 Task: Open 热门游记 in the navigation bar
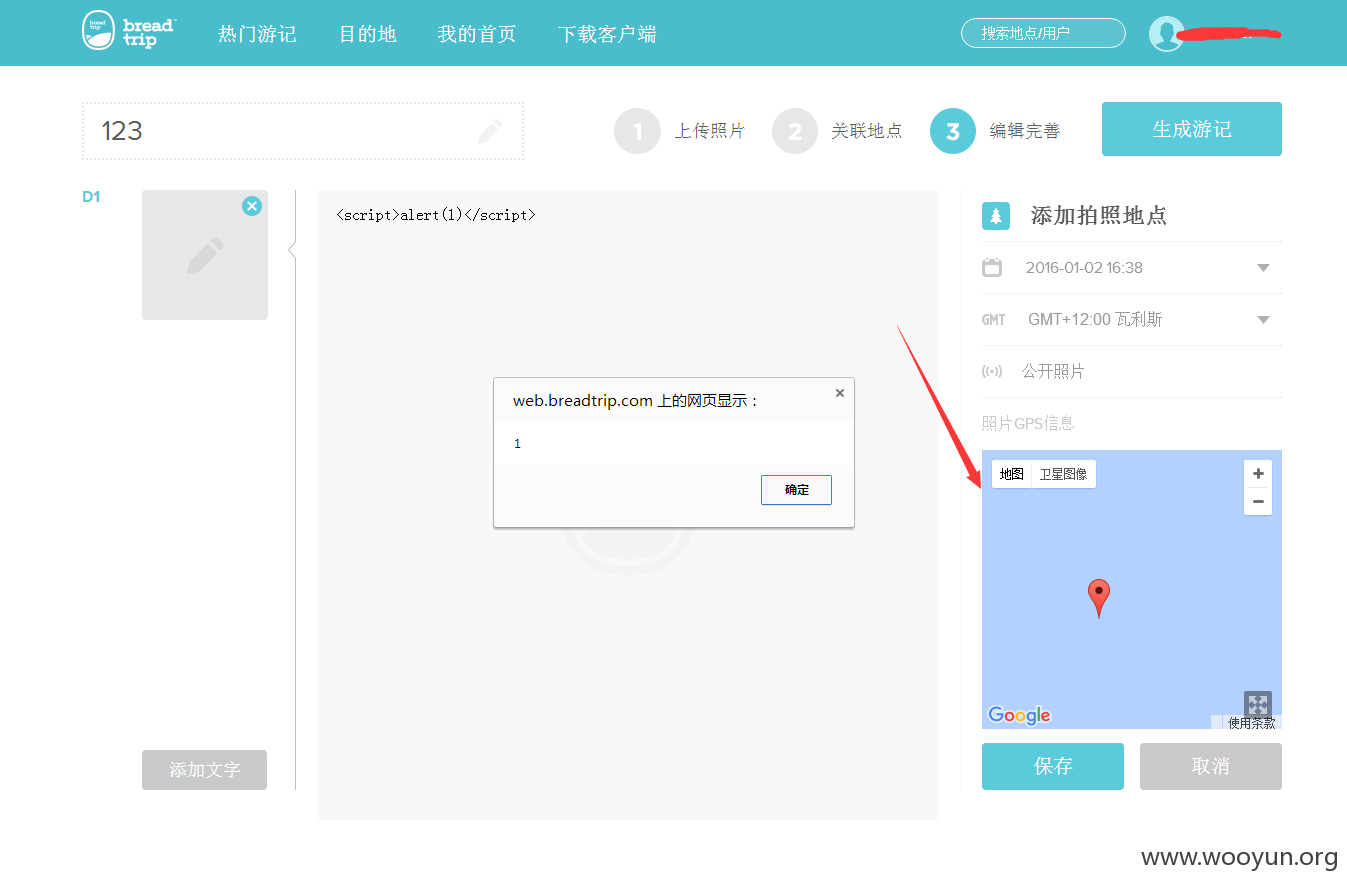coord(257,34)
